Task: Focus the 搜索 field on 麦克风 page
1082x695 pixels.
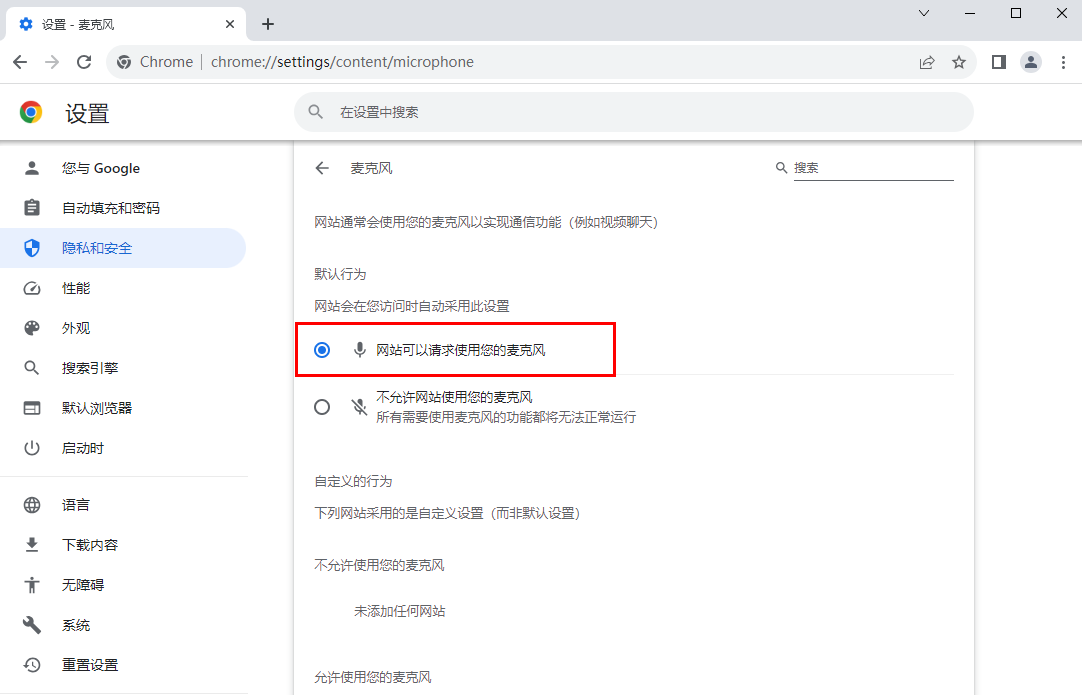Action: (874, 168)
